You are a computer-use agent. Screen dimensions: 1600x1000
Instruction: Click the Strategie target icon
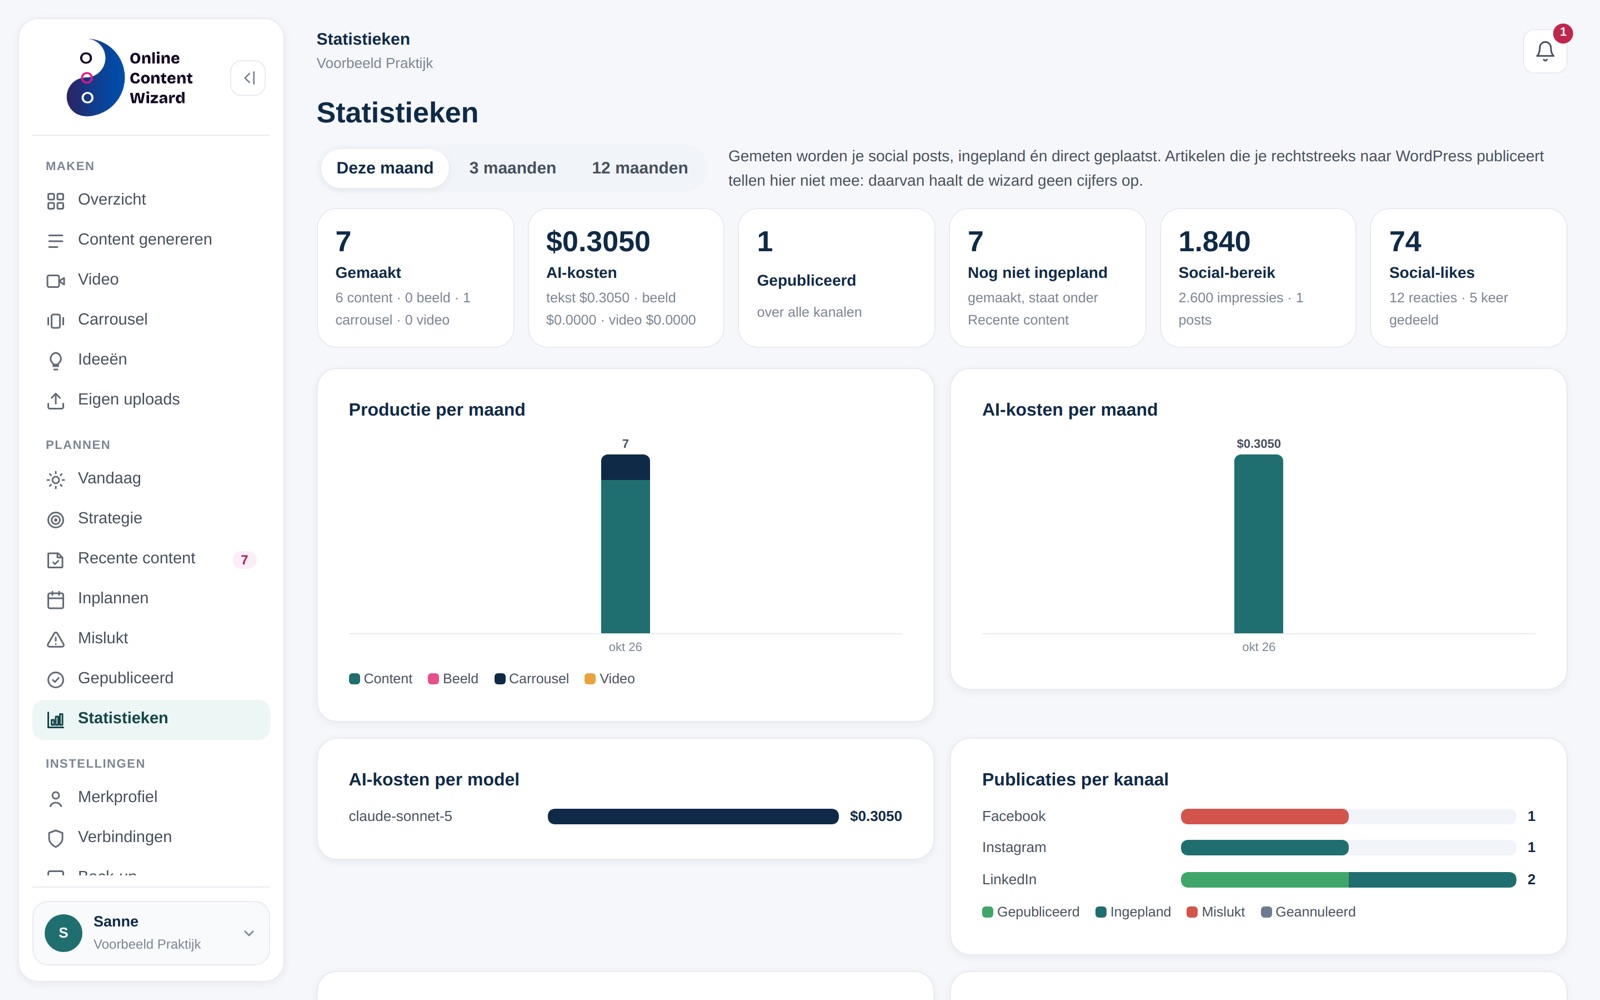tap(56, 520)
